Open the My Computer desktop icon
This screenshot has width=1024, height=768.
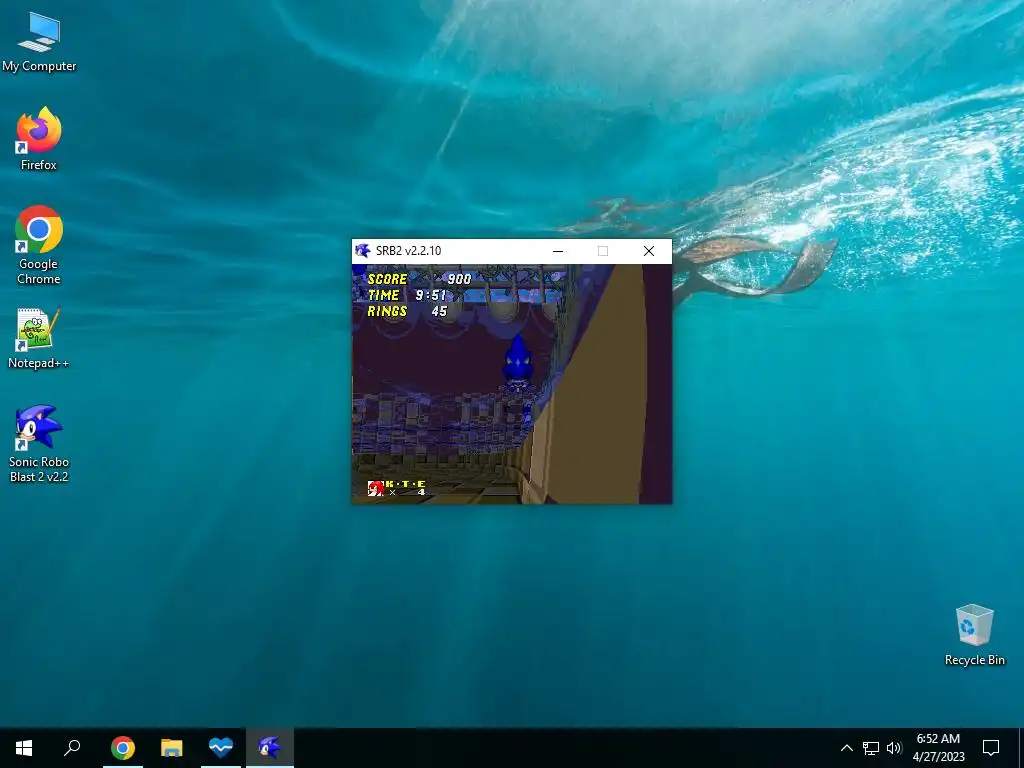39,42
